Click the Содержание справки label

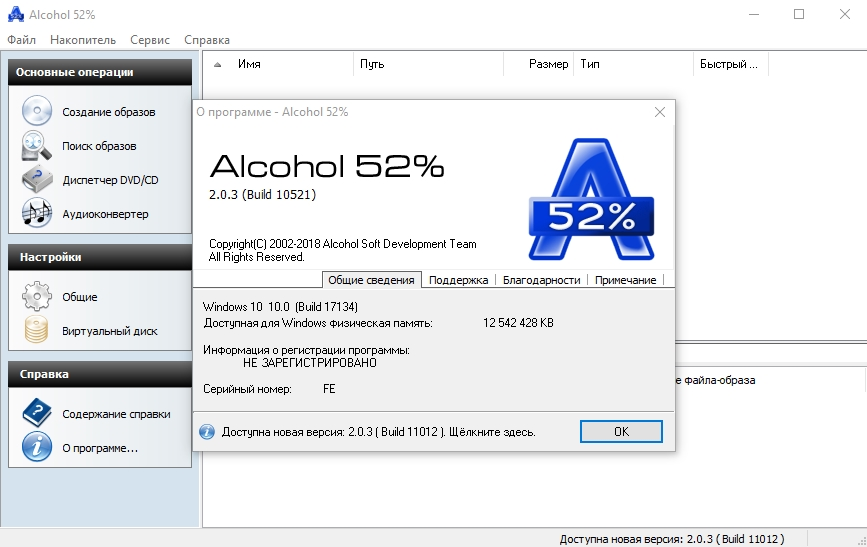pos(116,414)
